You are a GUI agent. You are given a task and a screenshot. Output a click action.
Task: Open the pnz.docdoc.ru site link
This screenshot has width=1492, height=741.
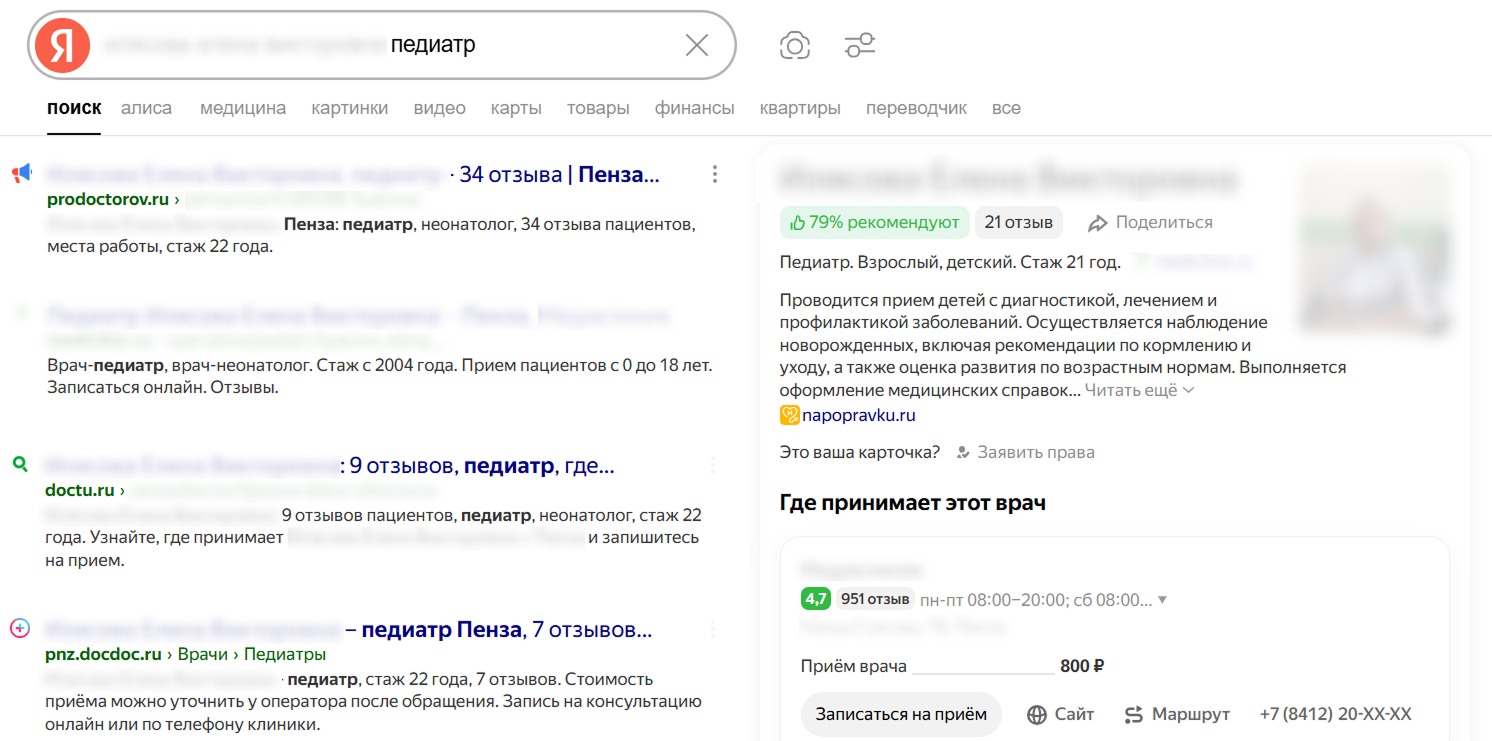[x=104, y=655]
